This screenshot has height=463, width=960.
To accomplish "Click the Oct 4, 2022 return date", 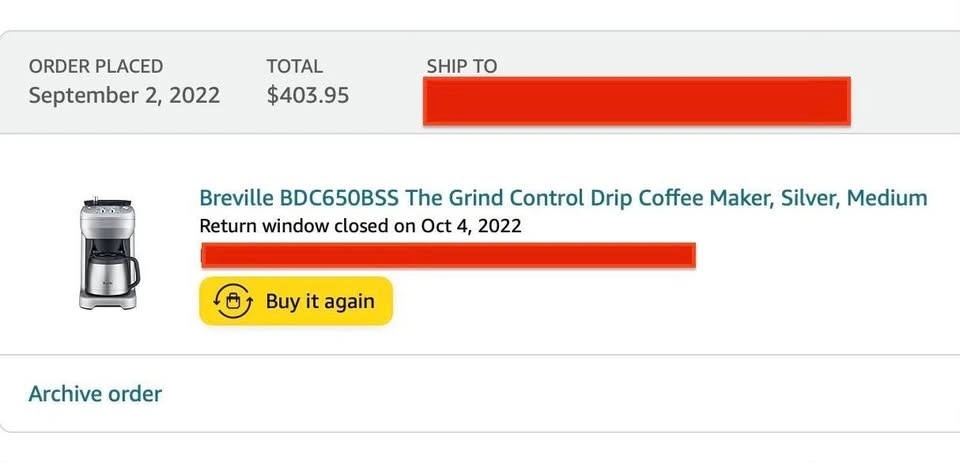I will 471,225.
